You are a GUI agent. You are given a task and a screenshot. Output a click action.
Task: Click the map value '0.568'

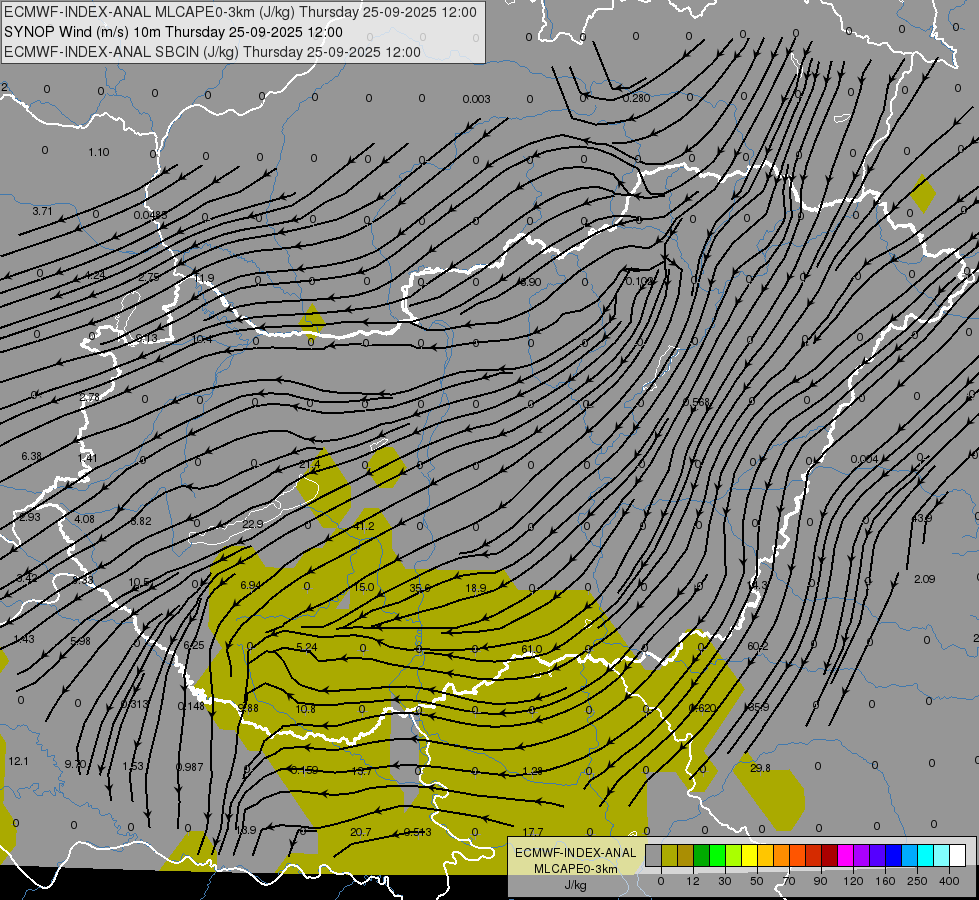(x=697, y=402)
